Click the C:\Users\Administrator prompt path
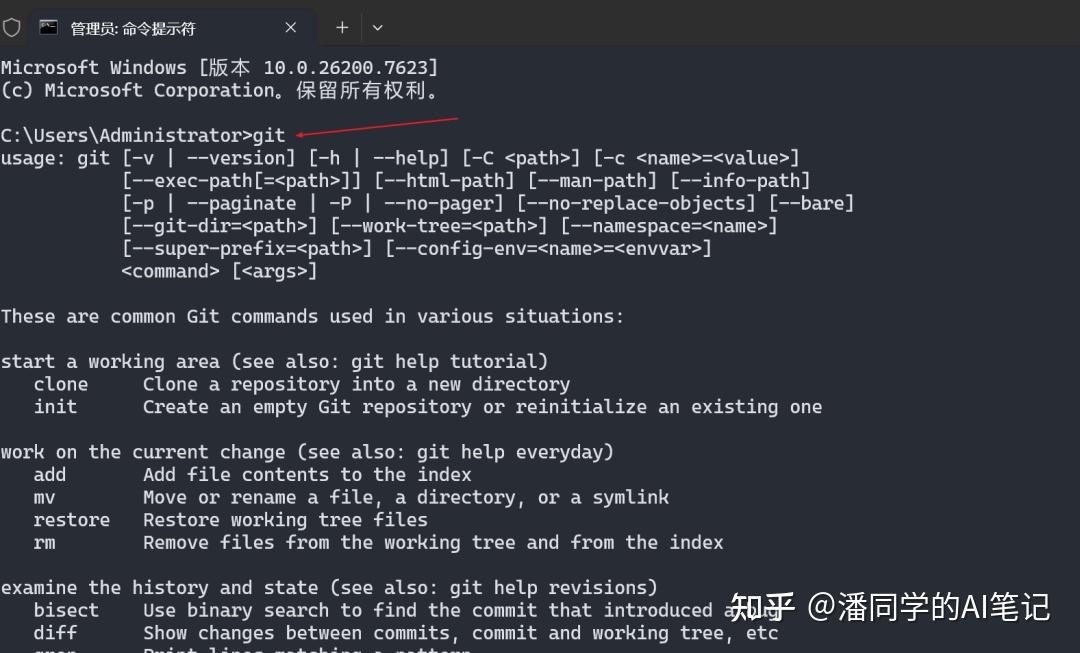The width and height of the screenshot is (1080, 653). pyautogui.click(x=122, y=135)
